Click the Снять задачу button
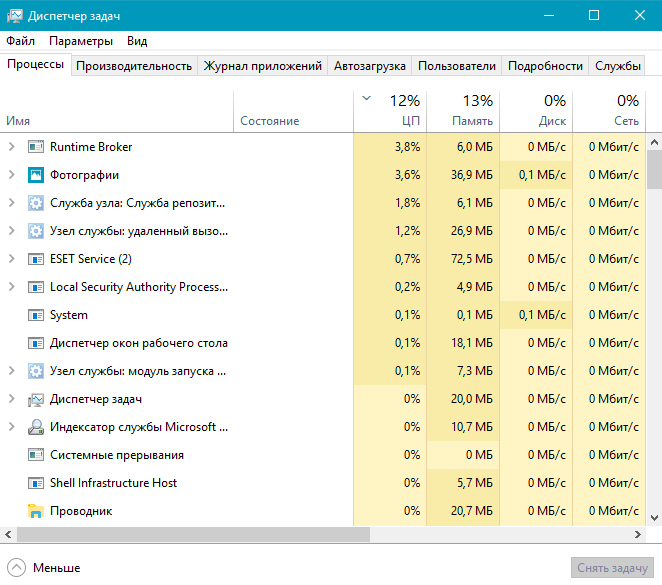This screenshot has height=585, width=662. 612,567
